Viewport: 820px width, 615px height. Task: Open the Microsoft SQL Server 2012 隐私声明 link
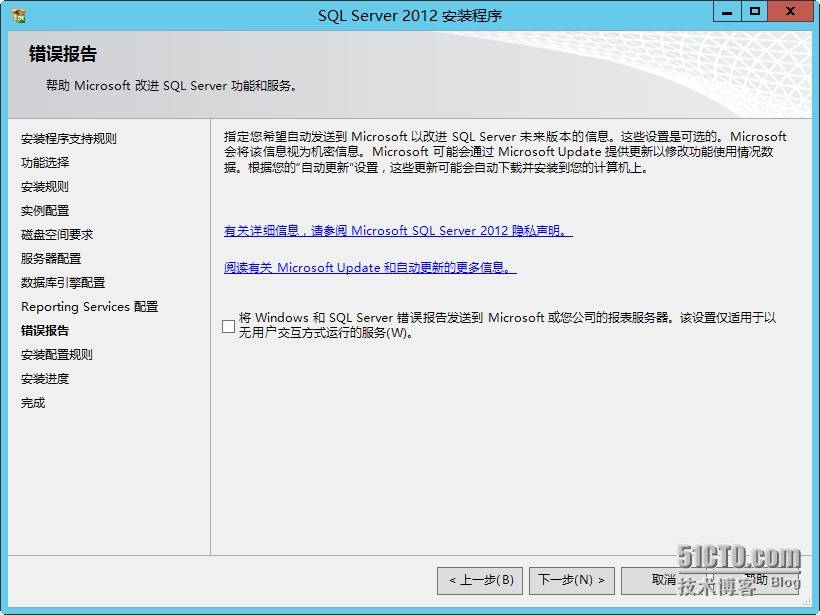click(x=398, y=231)
